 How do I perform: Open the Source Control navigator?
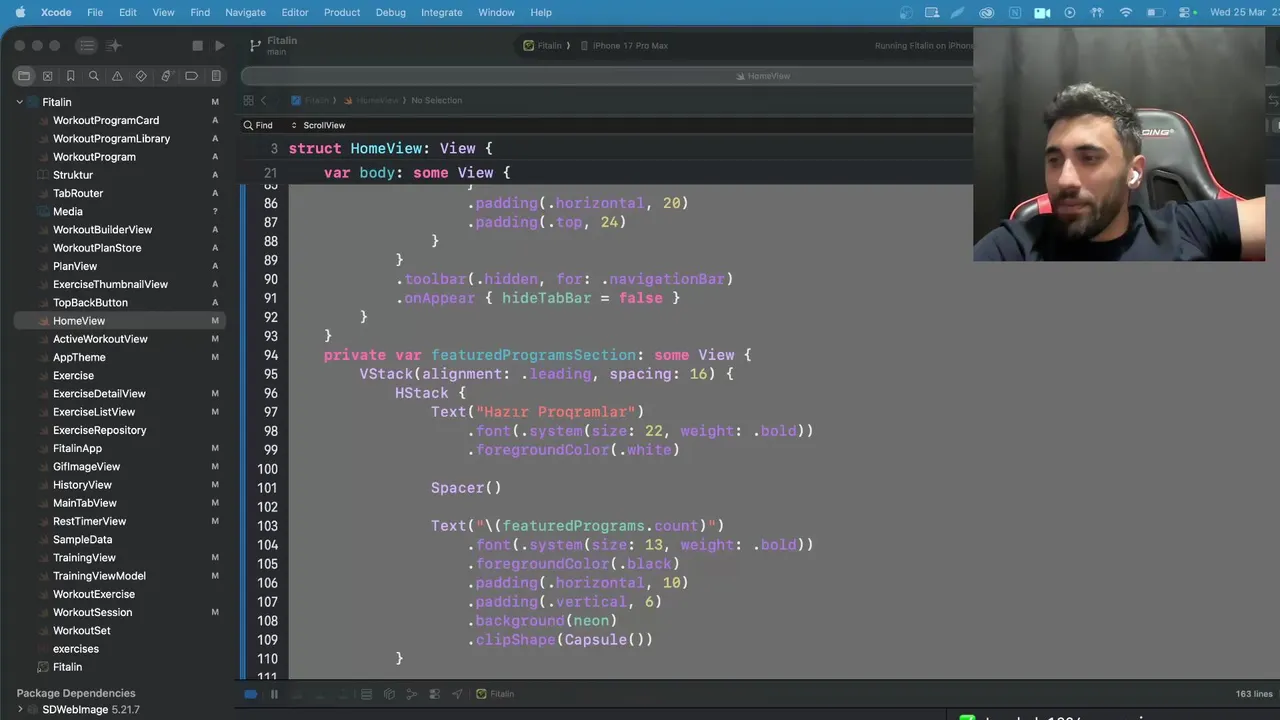[x=47, y=76]
